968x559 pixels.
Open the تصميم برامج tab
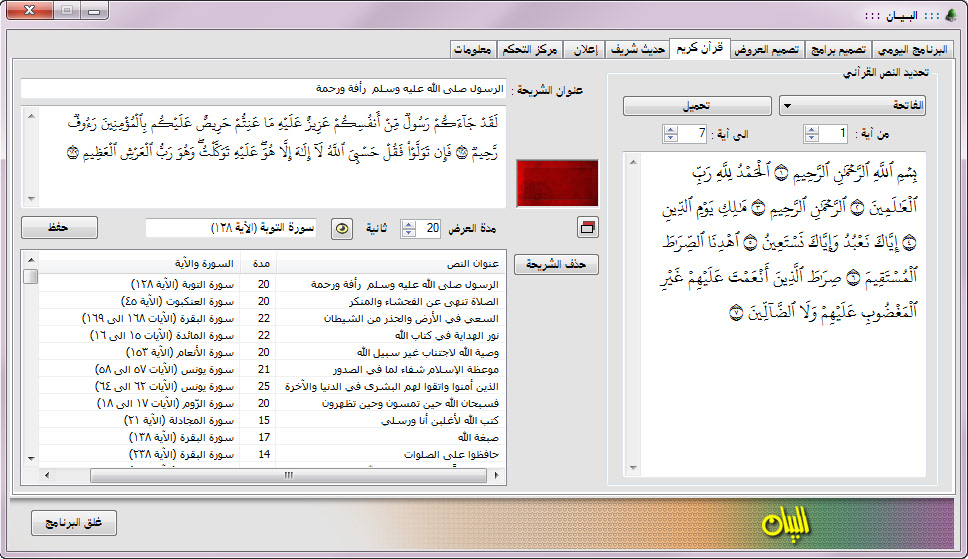click(838, 50)
